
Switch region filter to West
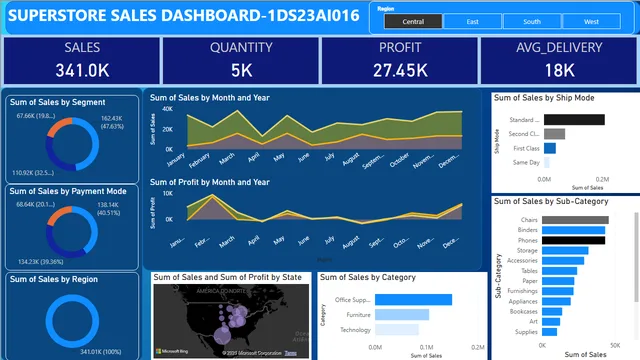pos(591,22)
